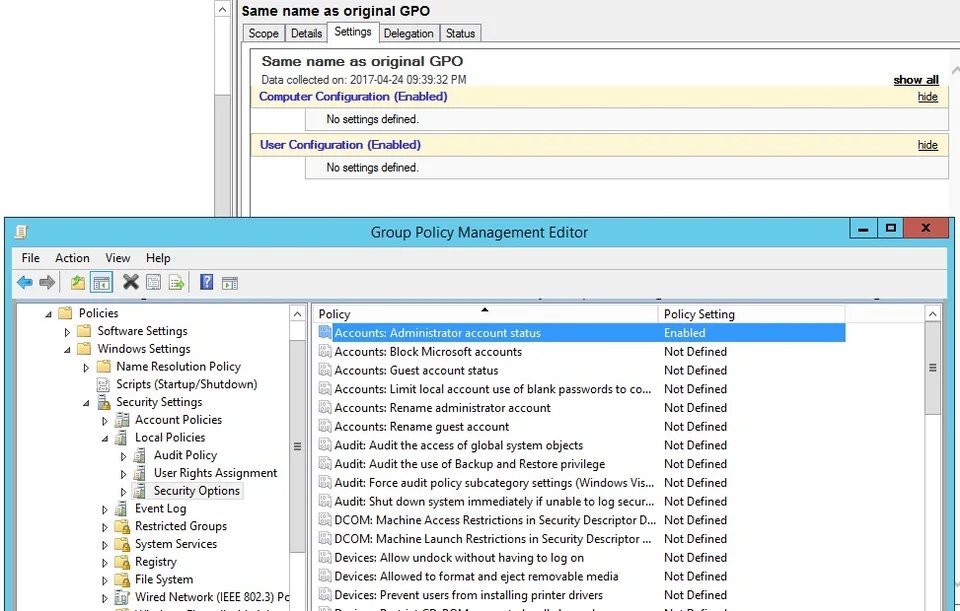The width and height of the screenshot is (960, 611).
Task: Click the policy list vertical scrollbar thumb
Action: click(x=932, y=369)
